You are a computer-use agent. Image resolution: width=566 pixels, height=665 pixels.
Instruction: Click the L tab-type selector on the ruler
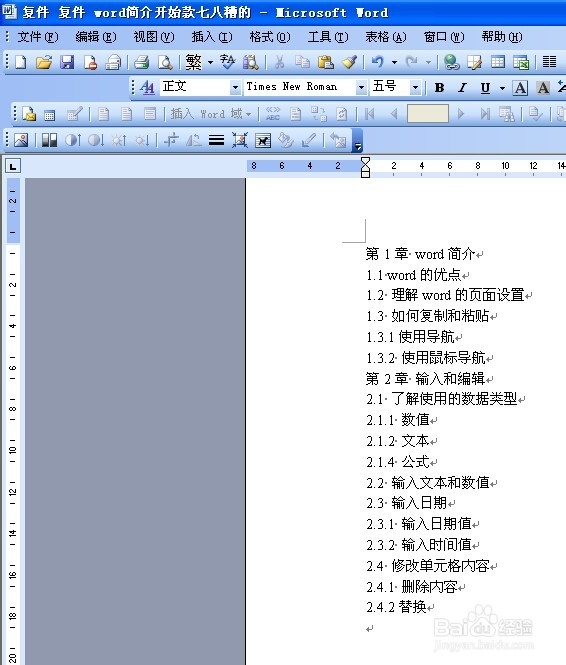click(x=13, y=166)
